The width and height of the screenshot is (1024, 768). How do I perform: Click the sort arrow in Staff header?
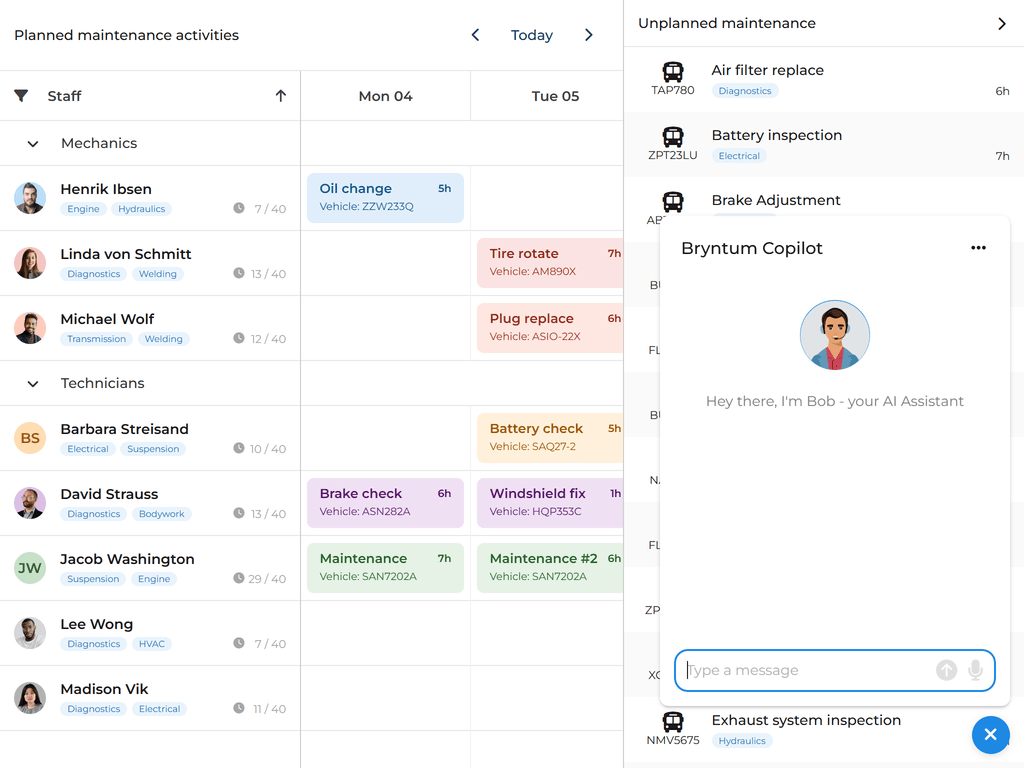click(281, 96)
